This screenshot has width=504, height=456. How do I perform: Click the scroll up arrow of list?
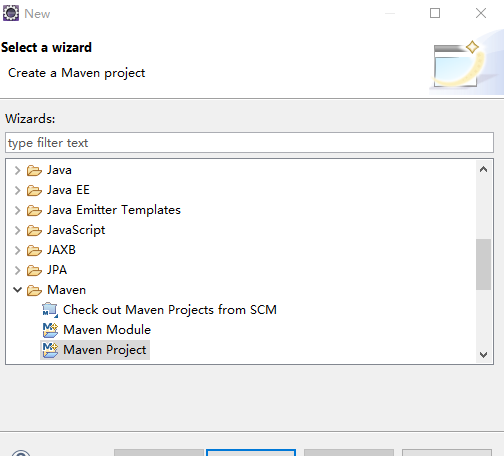pos(483,170)
